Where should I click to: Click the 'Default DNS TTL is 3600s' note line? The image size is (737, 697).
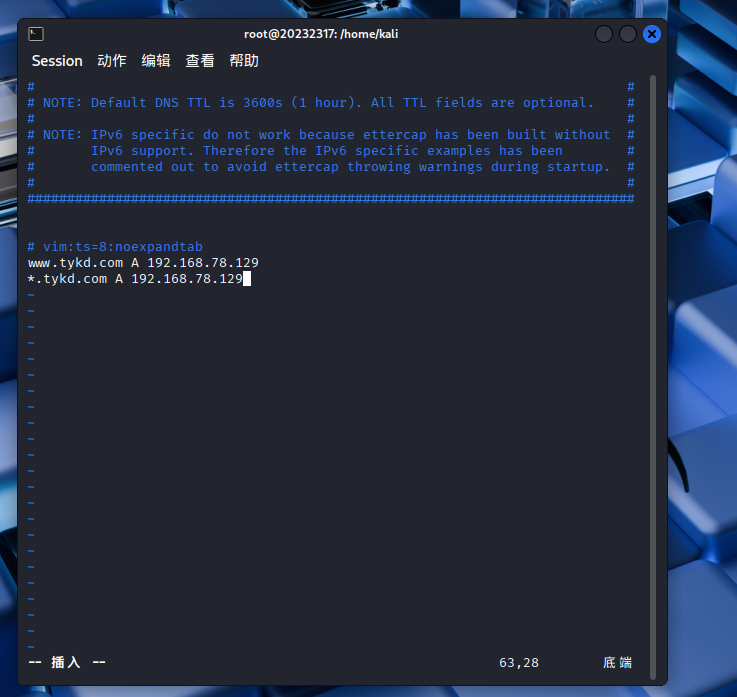click(331, 103)
